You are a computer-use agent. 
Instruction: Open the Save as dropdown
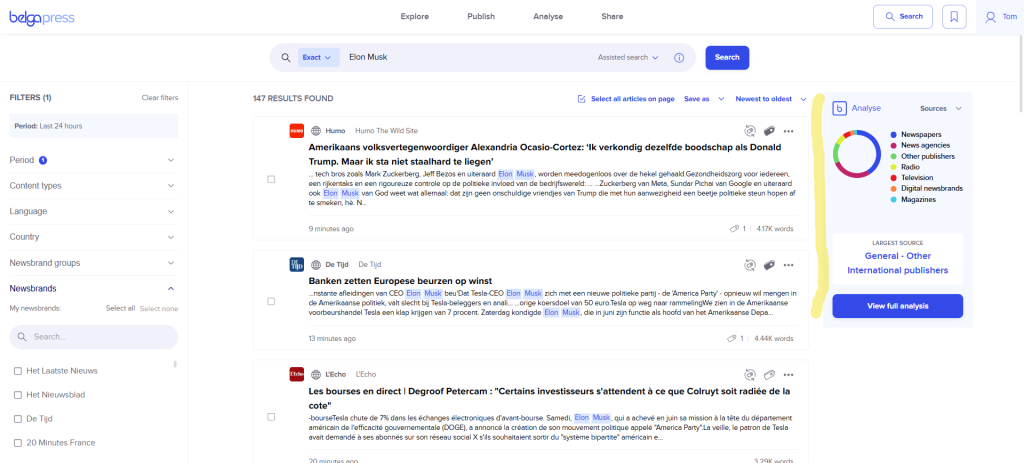704,99
